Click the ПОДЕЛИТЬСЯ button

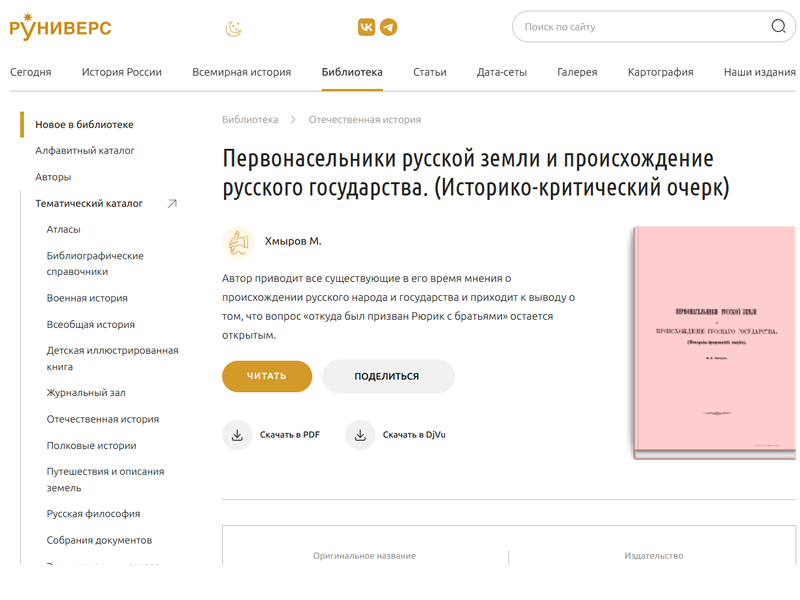coord(388,376)
